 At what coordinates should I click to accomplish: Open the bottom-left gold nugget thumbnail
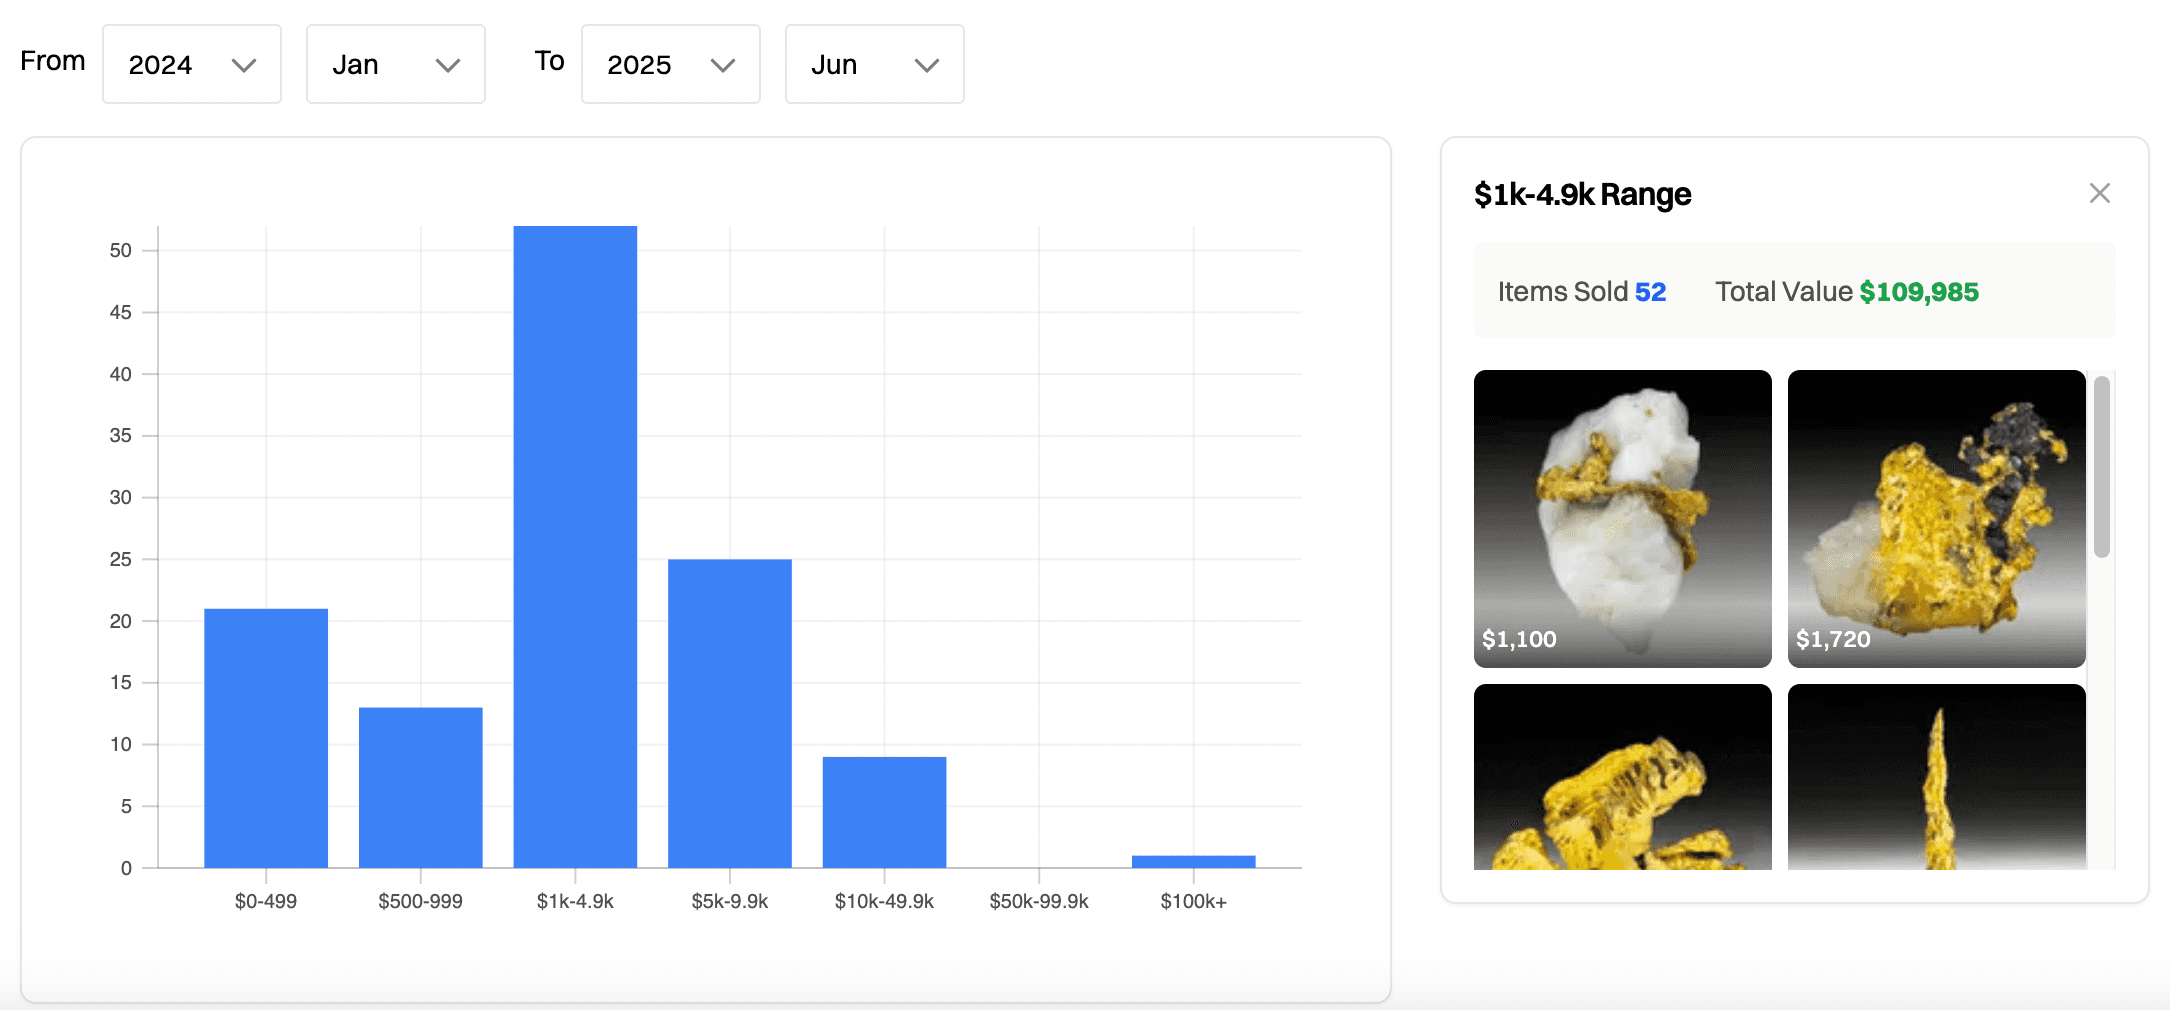tap(1622, 777)
